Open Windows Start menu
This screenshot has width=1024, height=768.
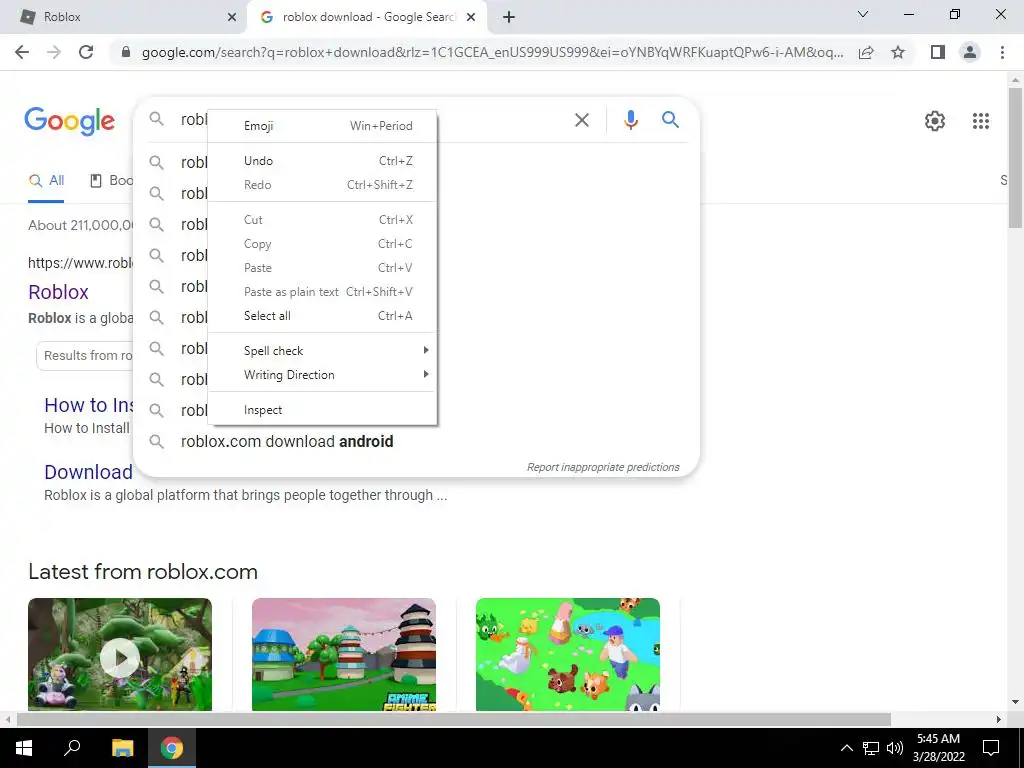tap(24, 748)
